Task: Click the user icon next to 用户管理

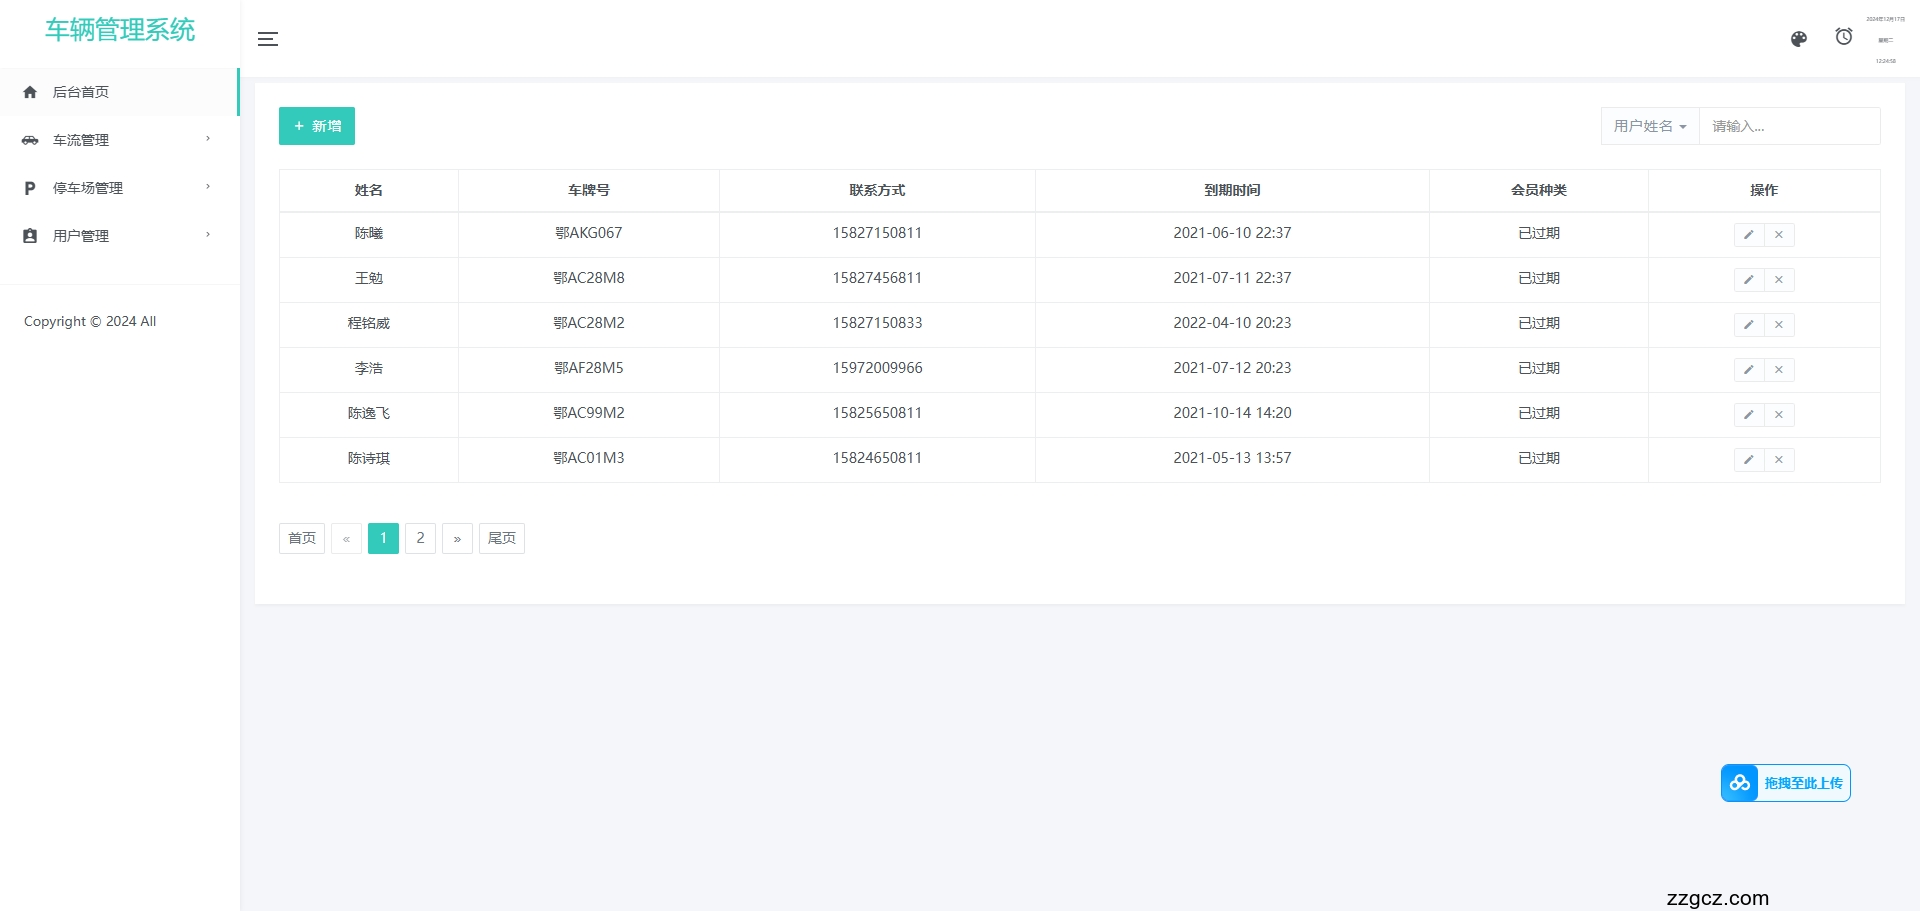Action: click(30, 235)
